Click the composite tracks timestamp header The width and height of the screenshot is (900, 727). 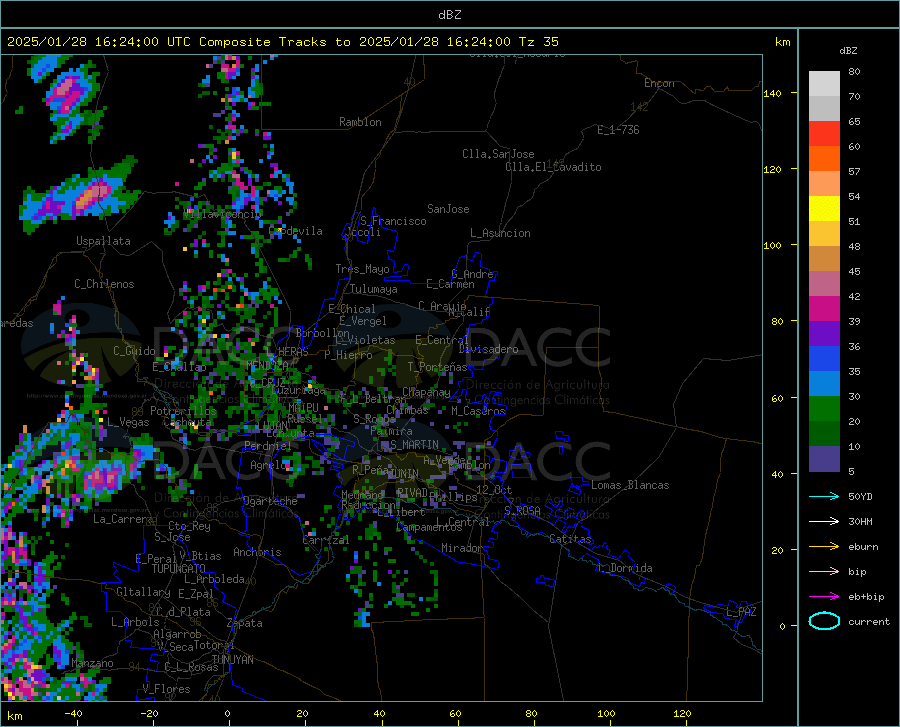coord(282,42)
